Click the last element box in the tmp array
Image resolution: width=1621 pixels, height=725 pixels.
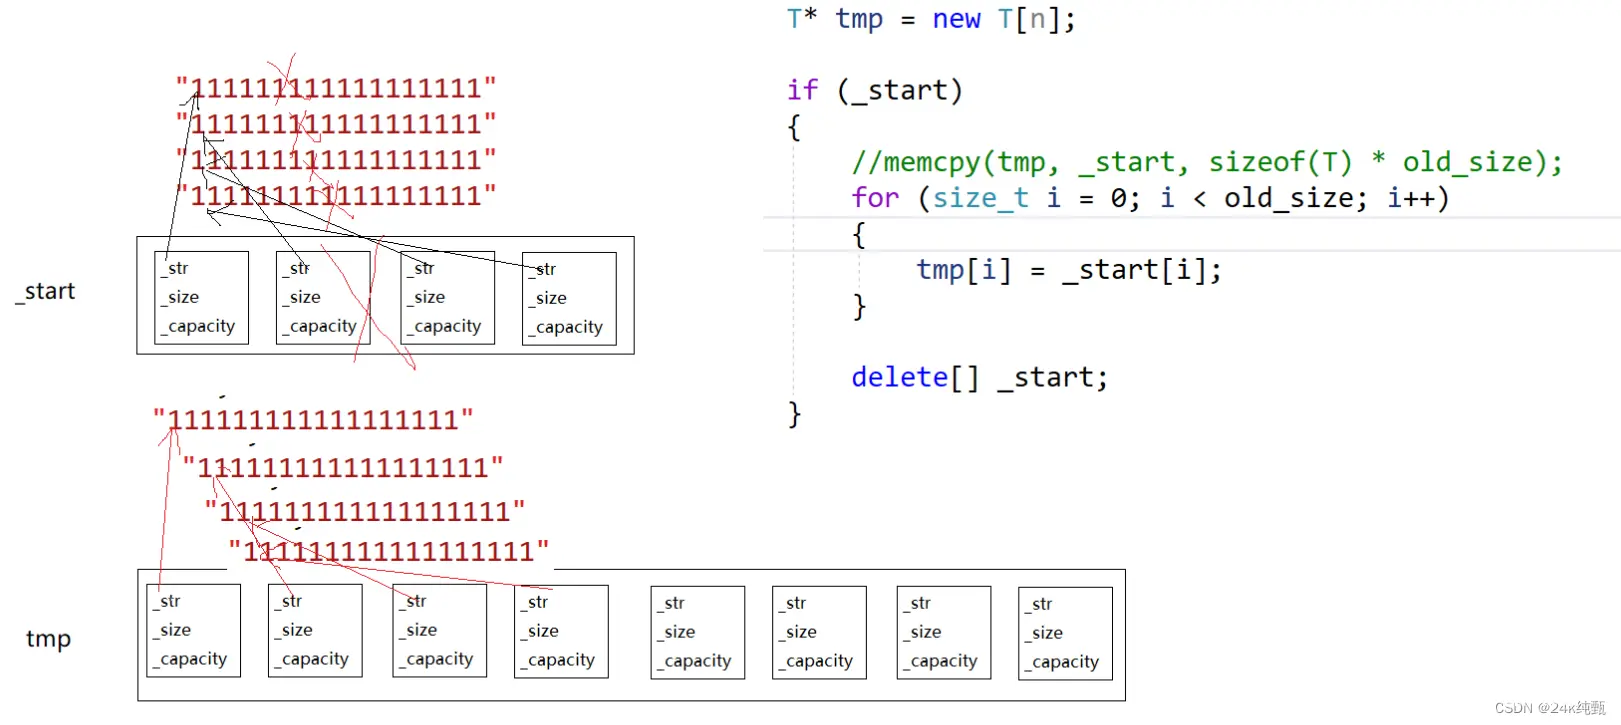click(1065, 634)
